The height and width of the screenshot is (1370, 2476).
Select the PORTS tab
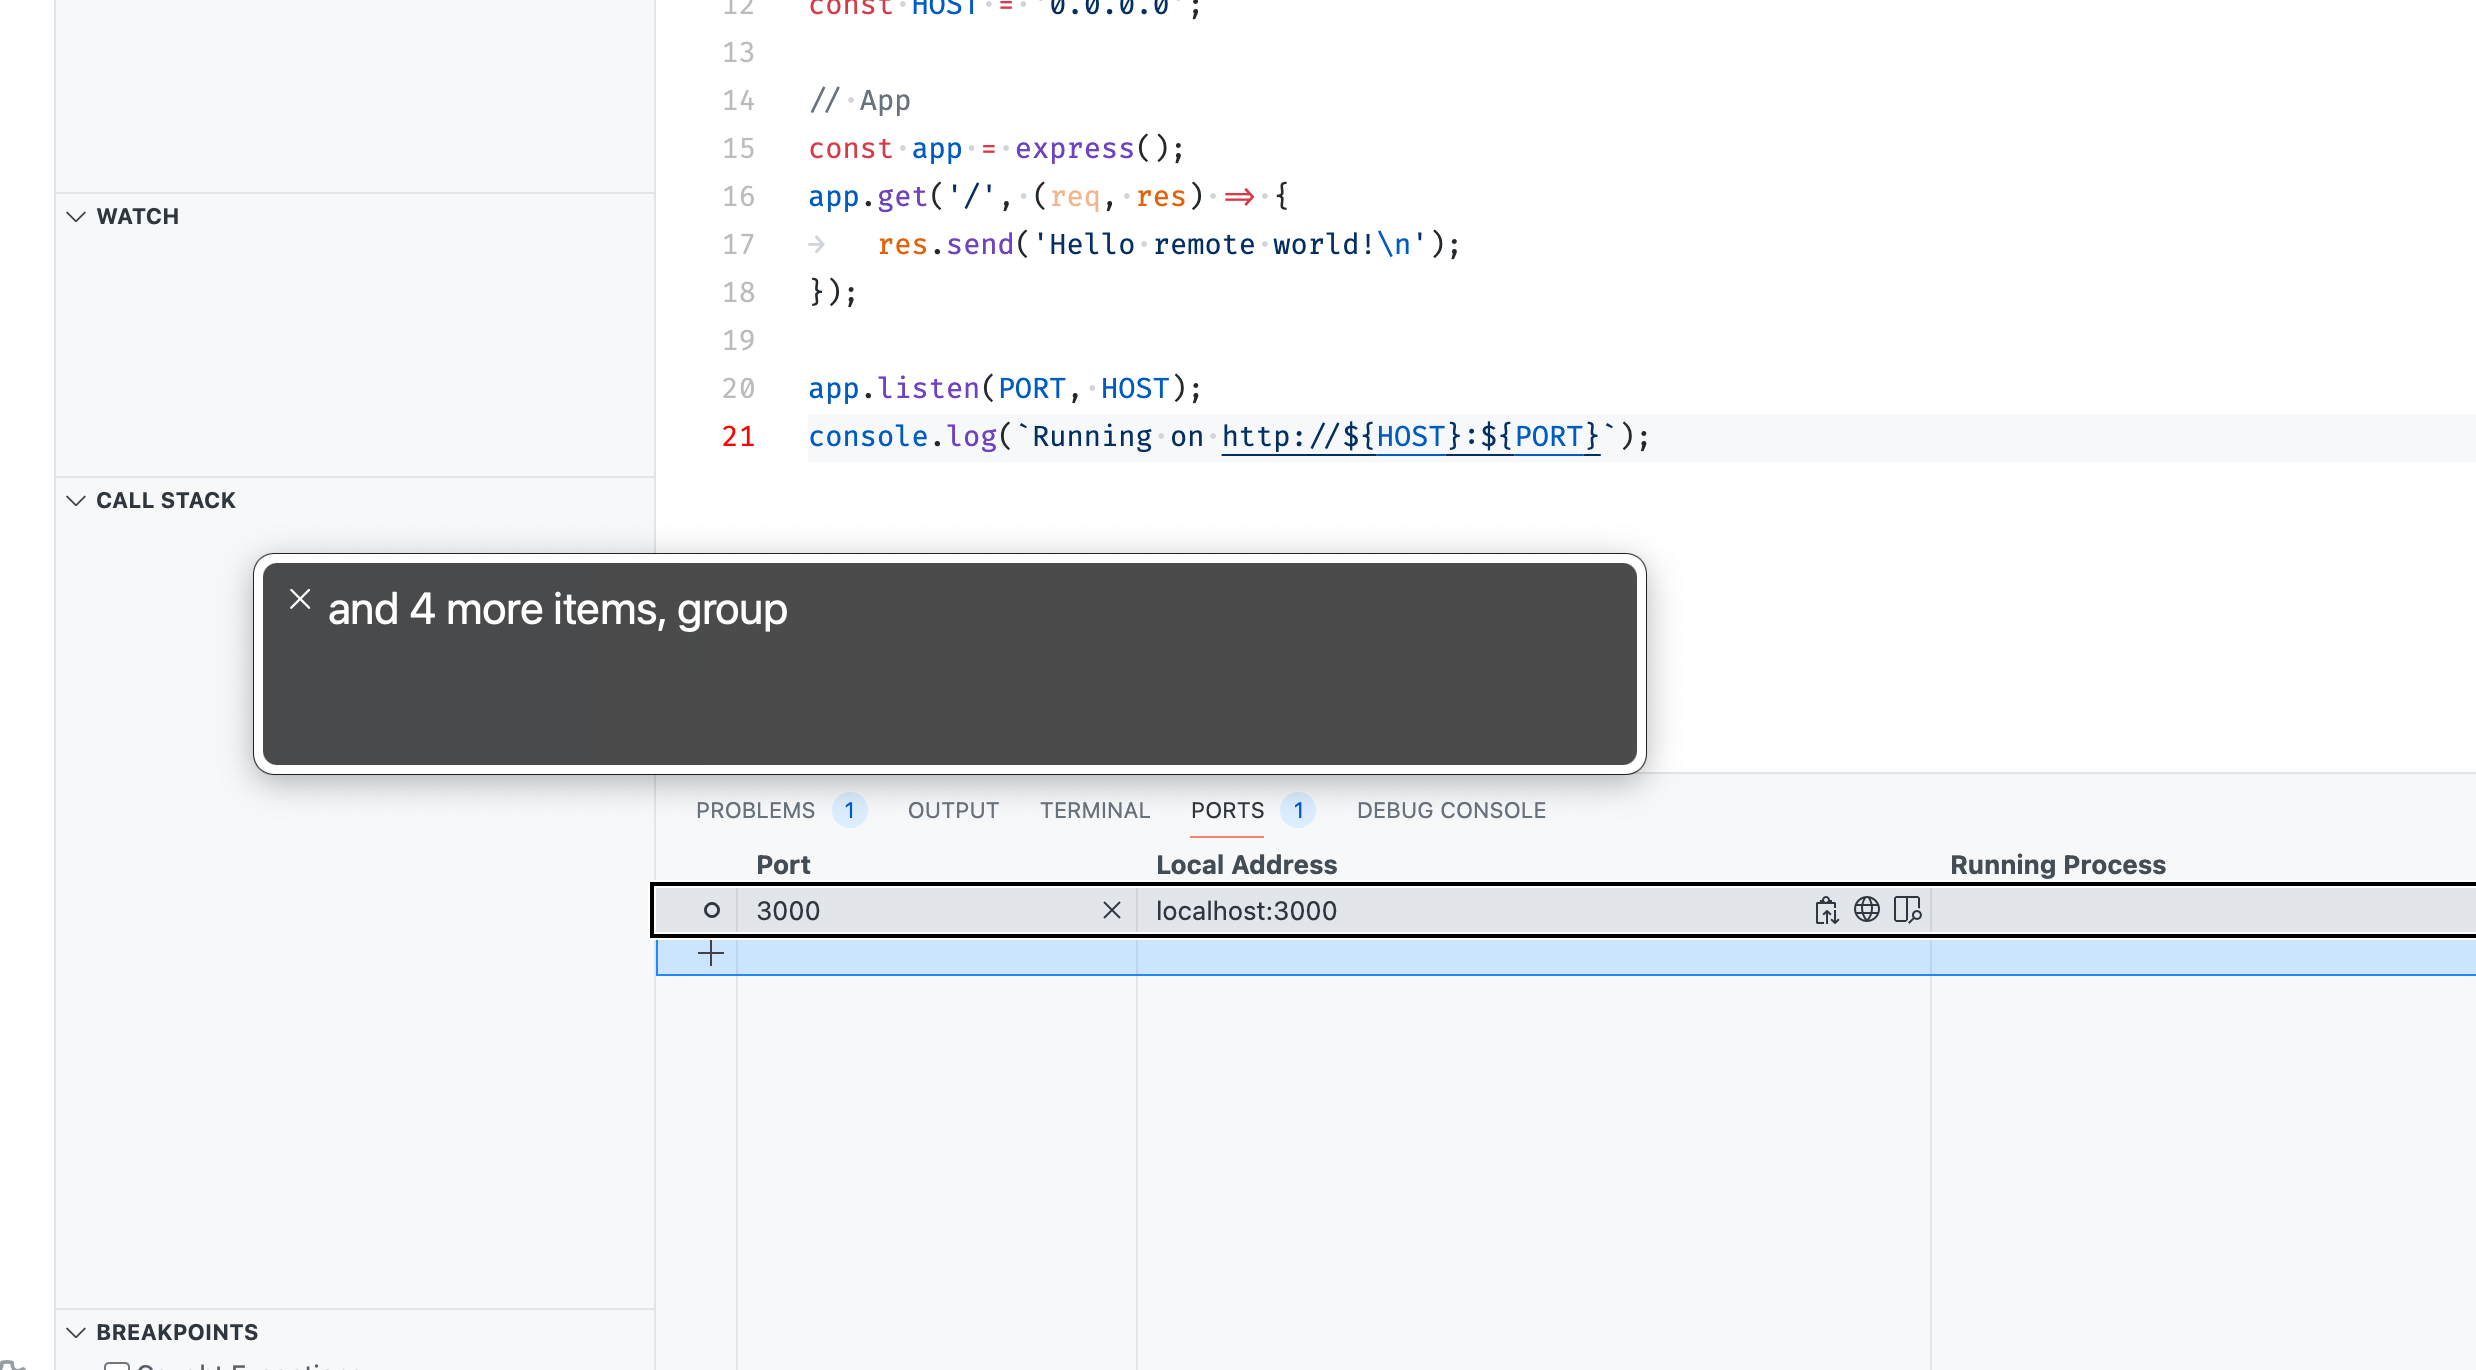click(1227, 810)
